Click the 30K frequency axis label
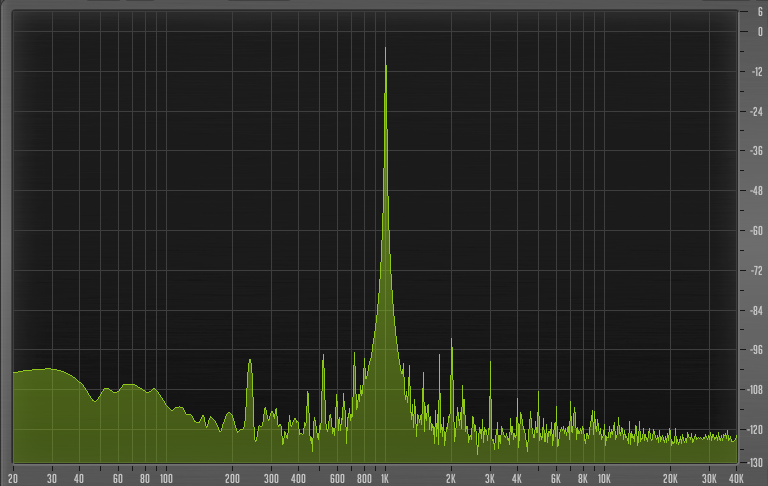The height and width of the screenshot is (486, 768). (709, 479)
